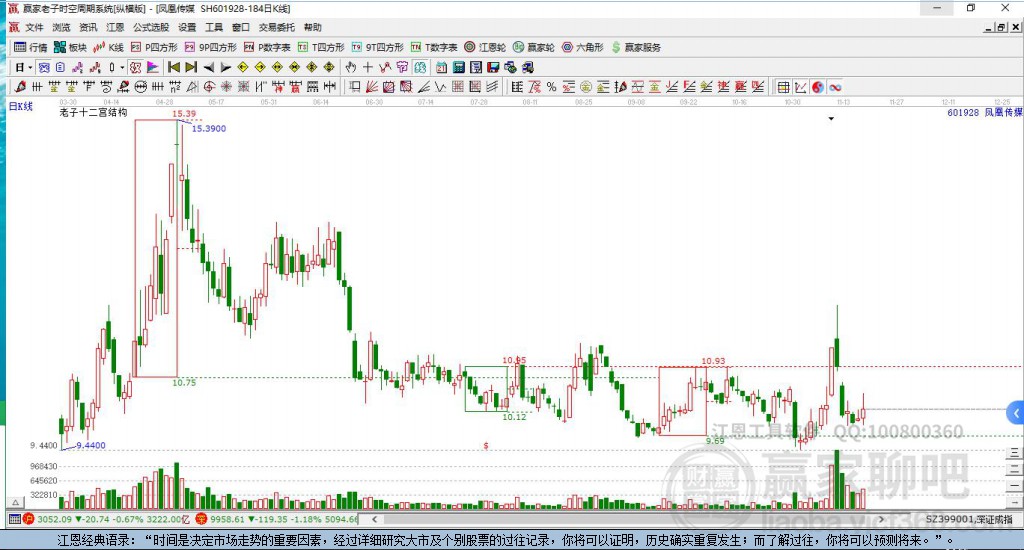Click the red pencil drawing tool

(x=20, y=87)
